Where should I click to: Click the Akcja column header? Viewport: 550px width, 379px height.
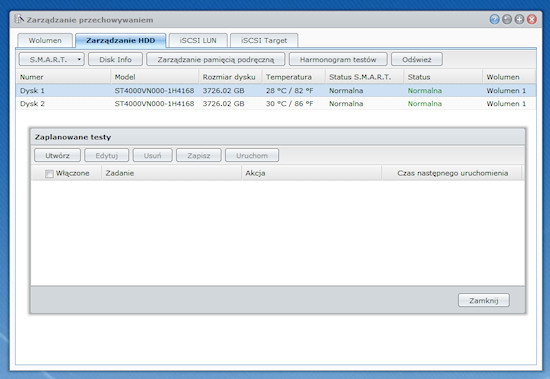point(311,173)
